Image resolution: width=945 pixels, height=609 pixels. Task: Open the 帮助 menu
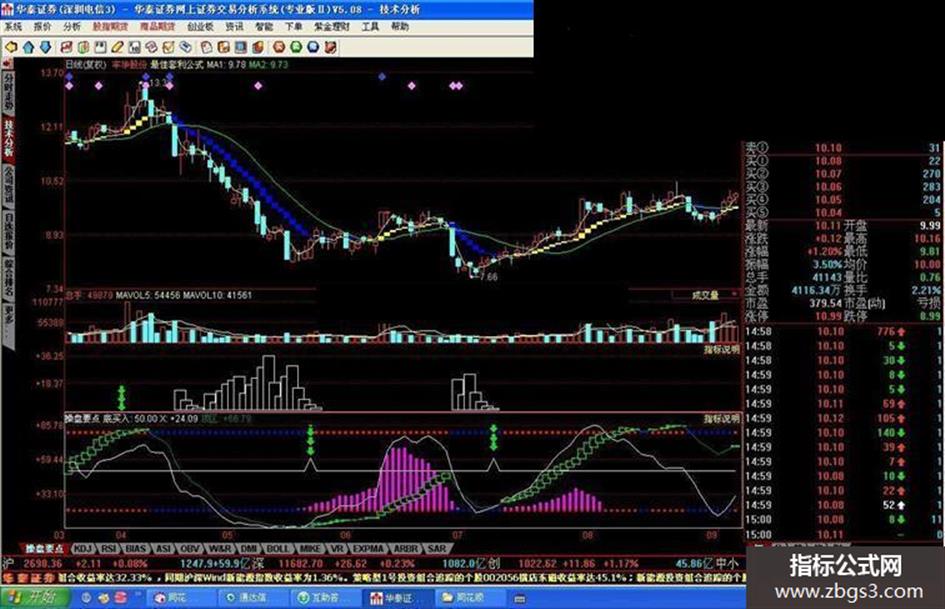coord(400,27)
